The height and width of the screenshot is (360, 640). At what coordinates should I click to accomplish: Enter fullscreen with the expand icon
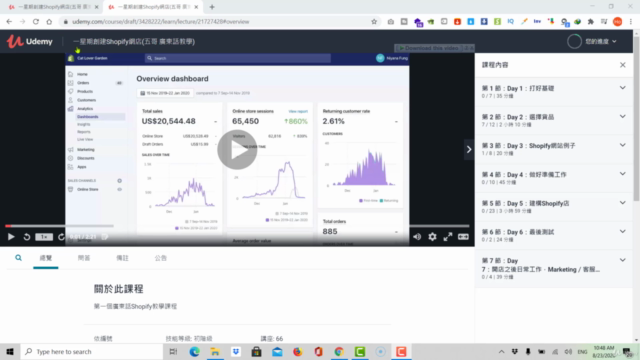(448, 237)
